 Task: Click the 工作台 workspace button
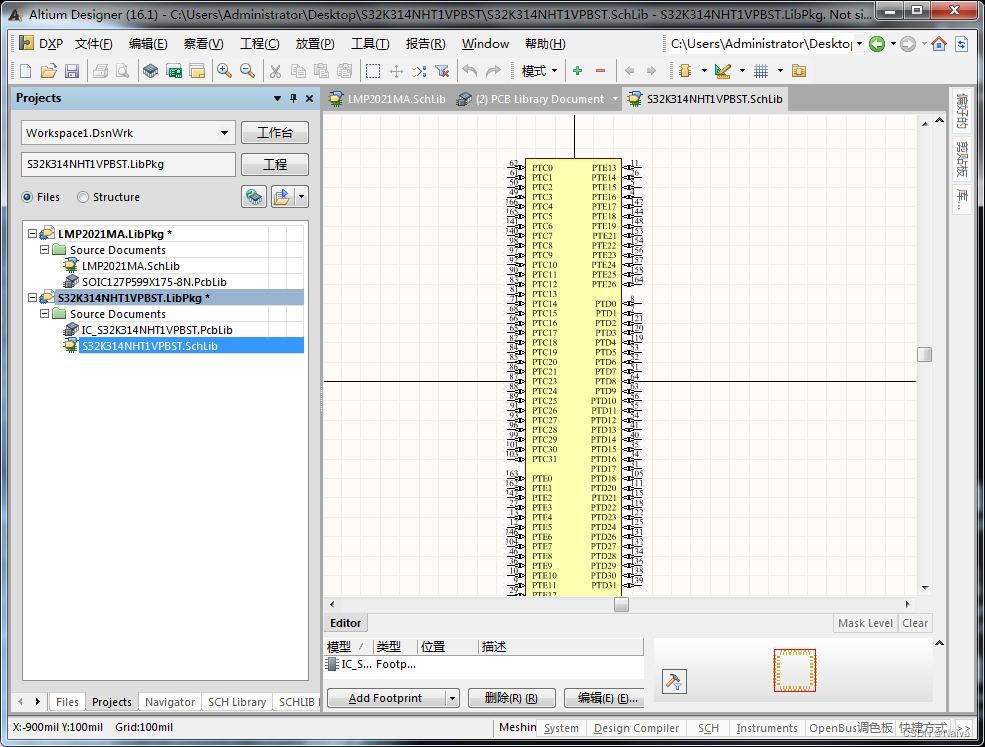[x=275, y=133]
